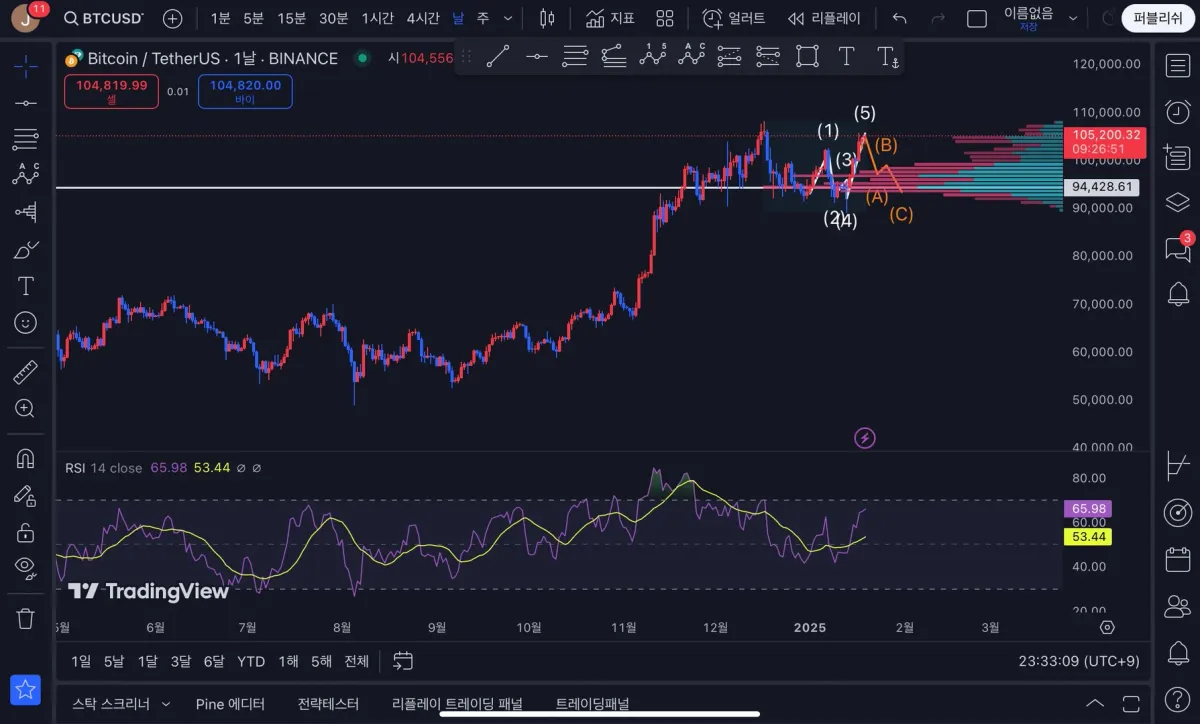Open the 트레이딩패널 tab
This screenshot has height=724, width=1200.
coord(592,704)
